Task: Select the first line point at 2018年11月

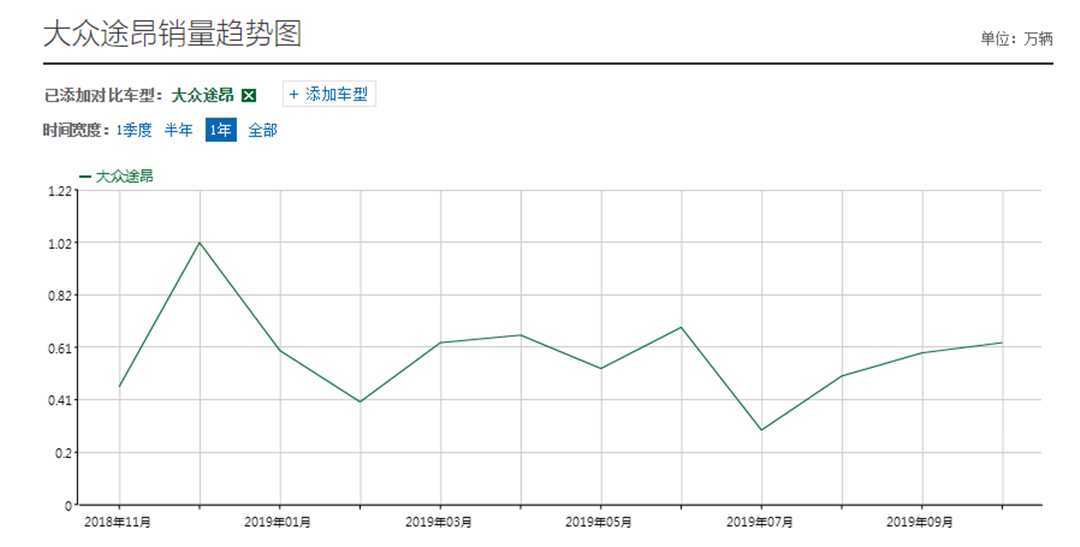Action: (x=120, y=386)
